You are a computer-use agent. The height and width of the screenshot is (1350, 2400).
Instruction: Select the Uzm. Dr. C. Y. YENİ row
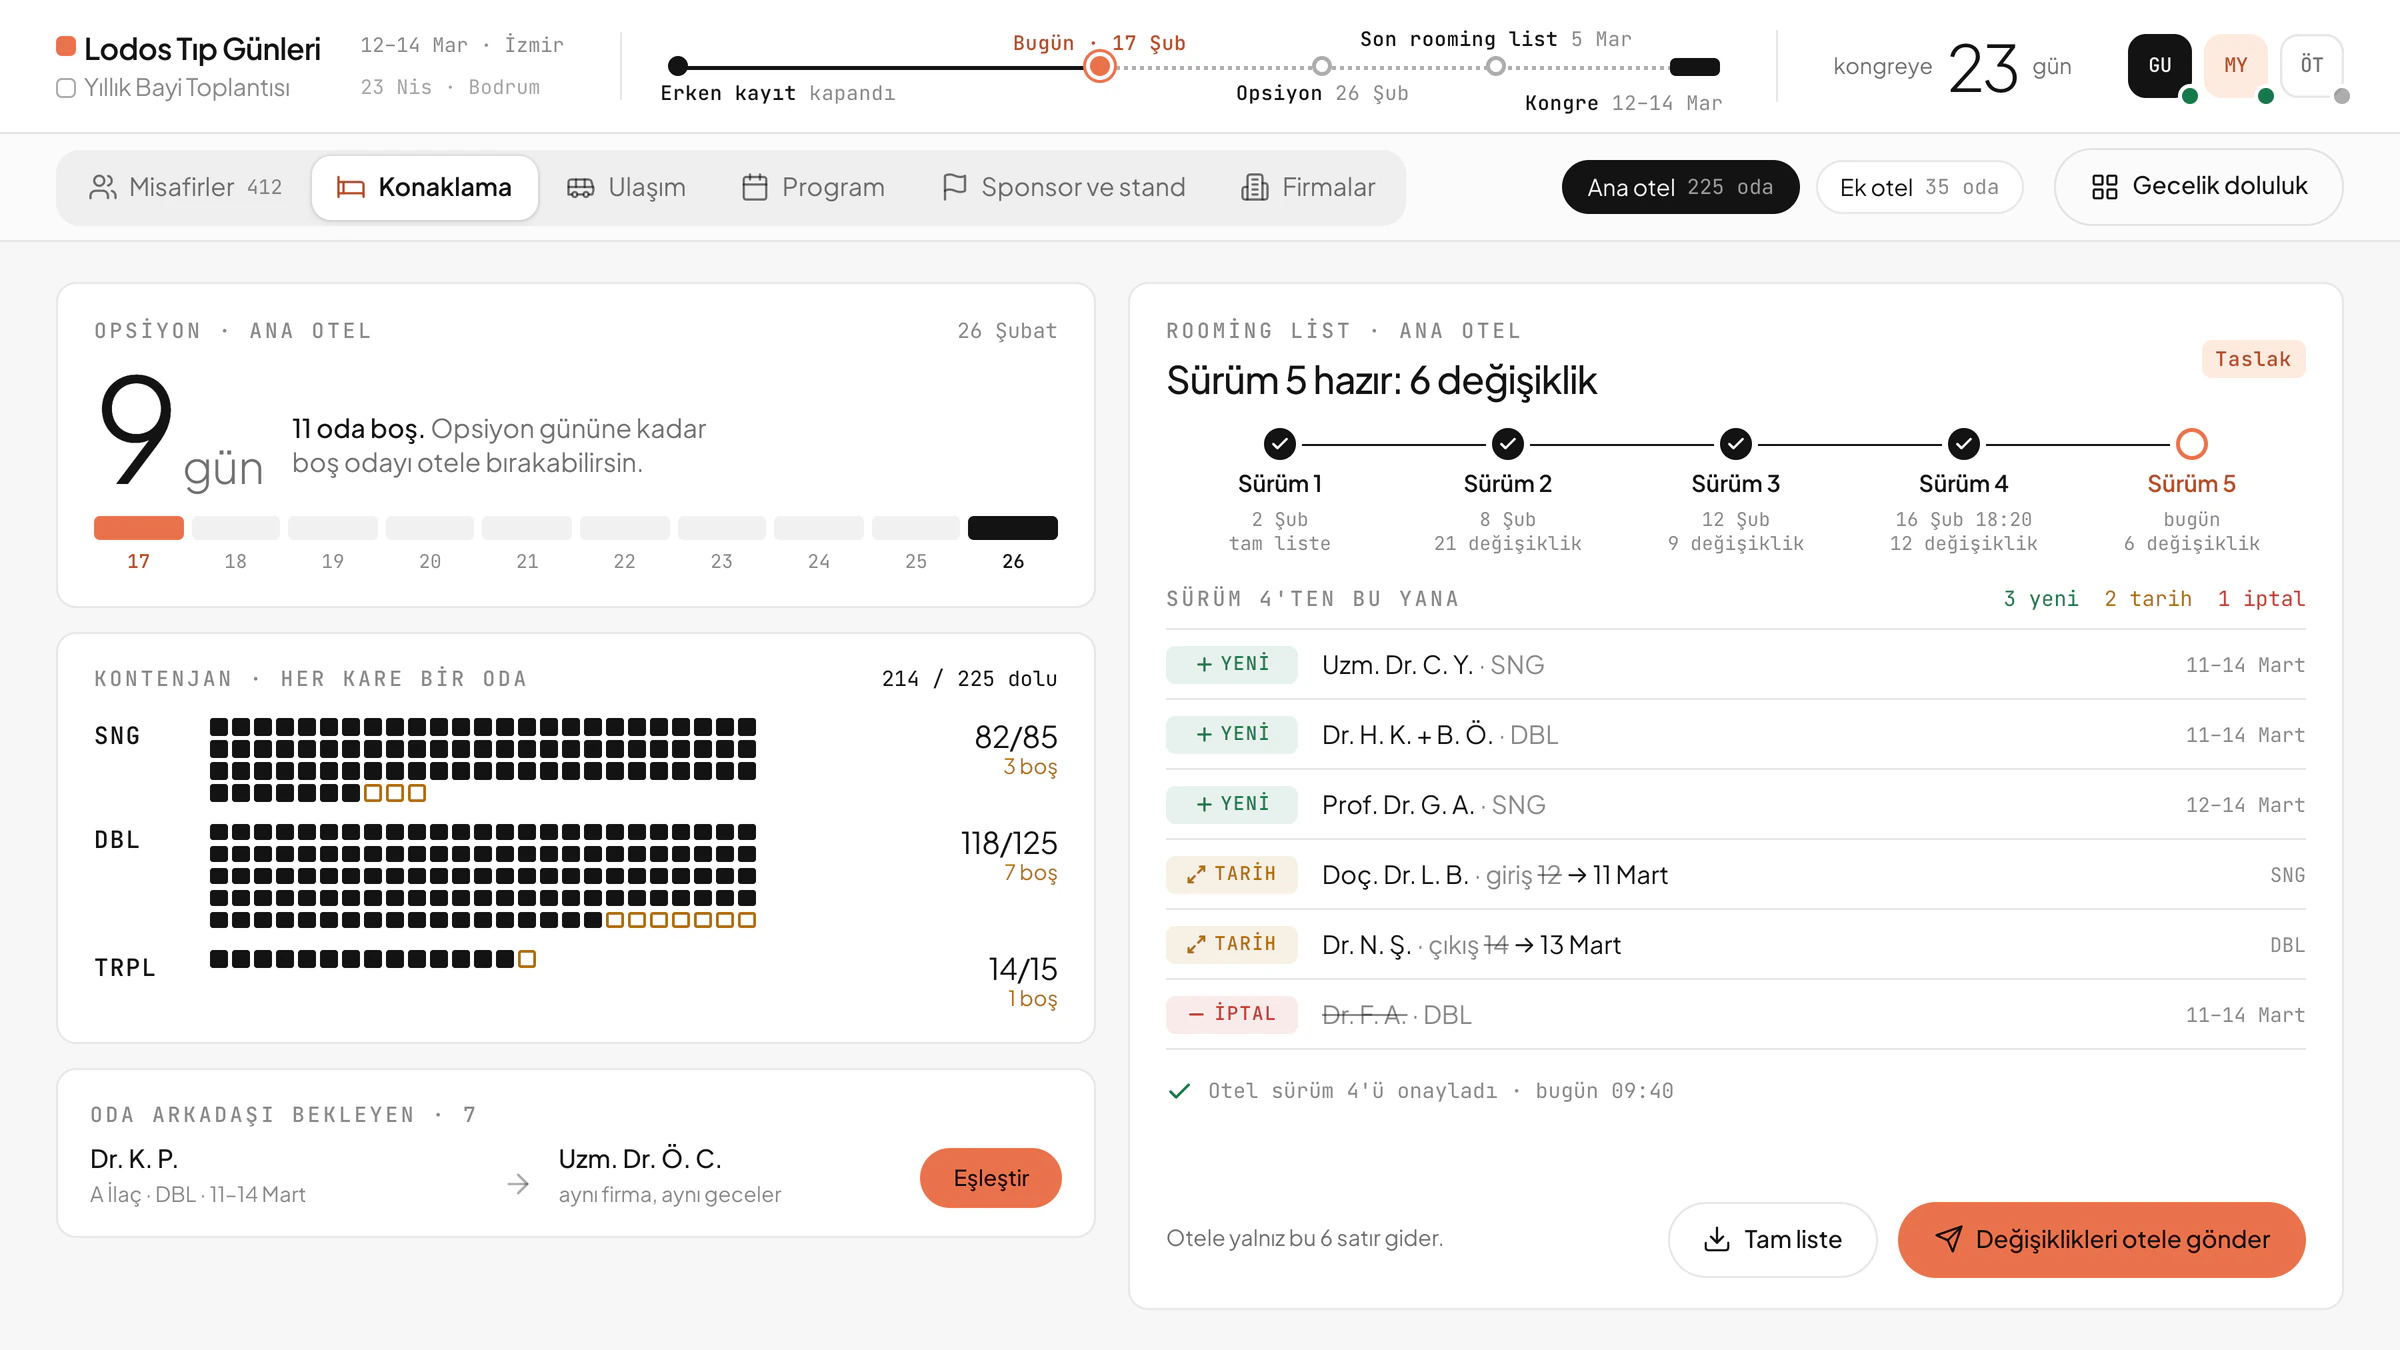tap(1735, 664)
